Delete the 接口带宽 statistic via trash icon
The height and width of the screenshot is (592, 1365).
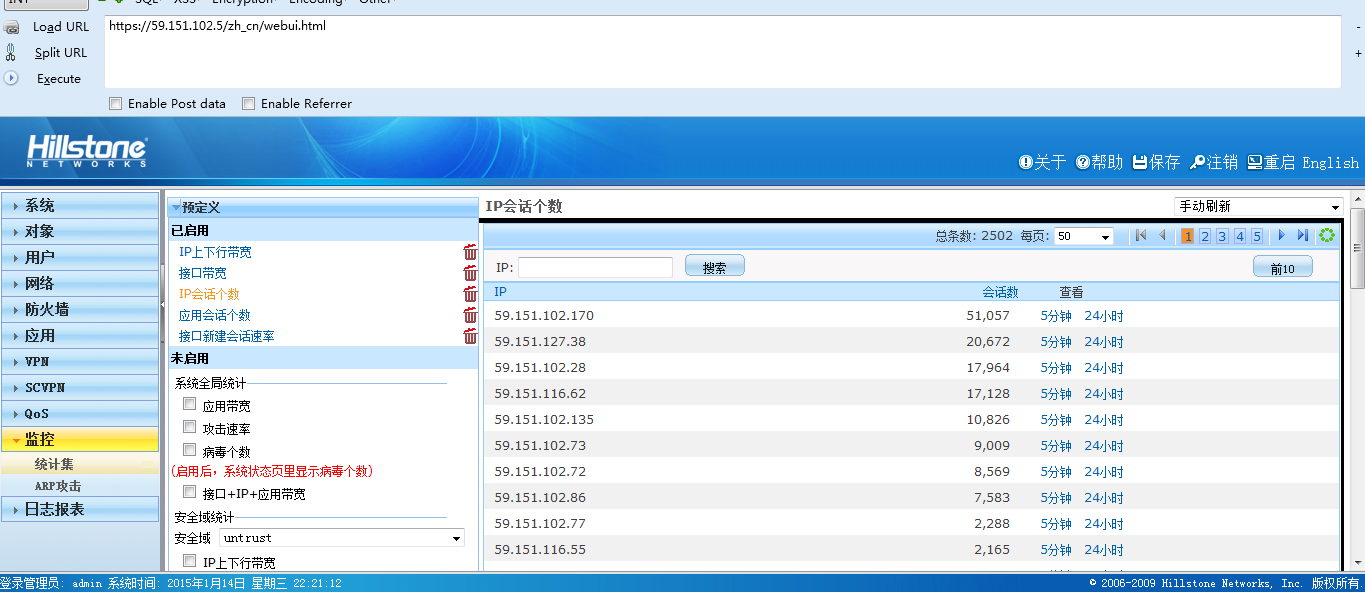coord(470,273)
